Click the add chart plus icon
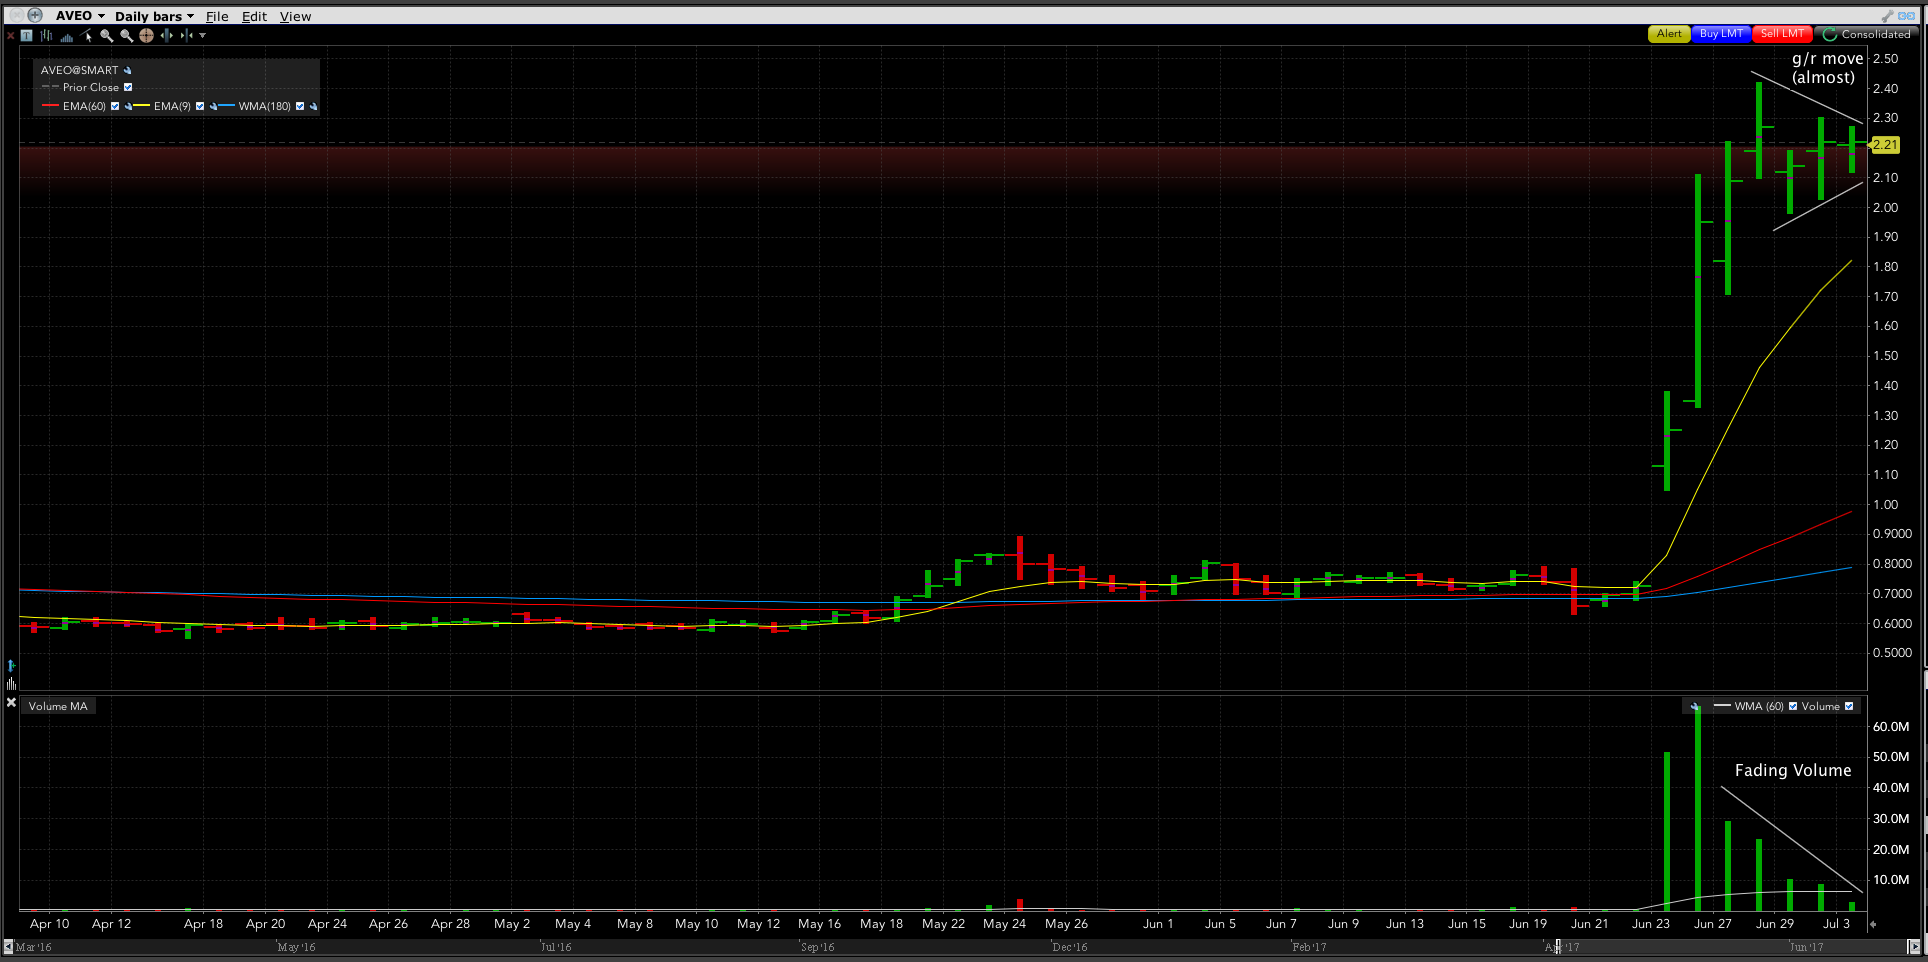The width and height of the screenshot is (1928, 962). pos(35,15)
